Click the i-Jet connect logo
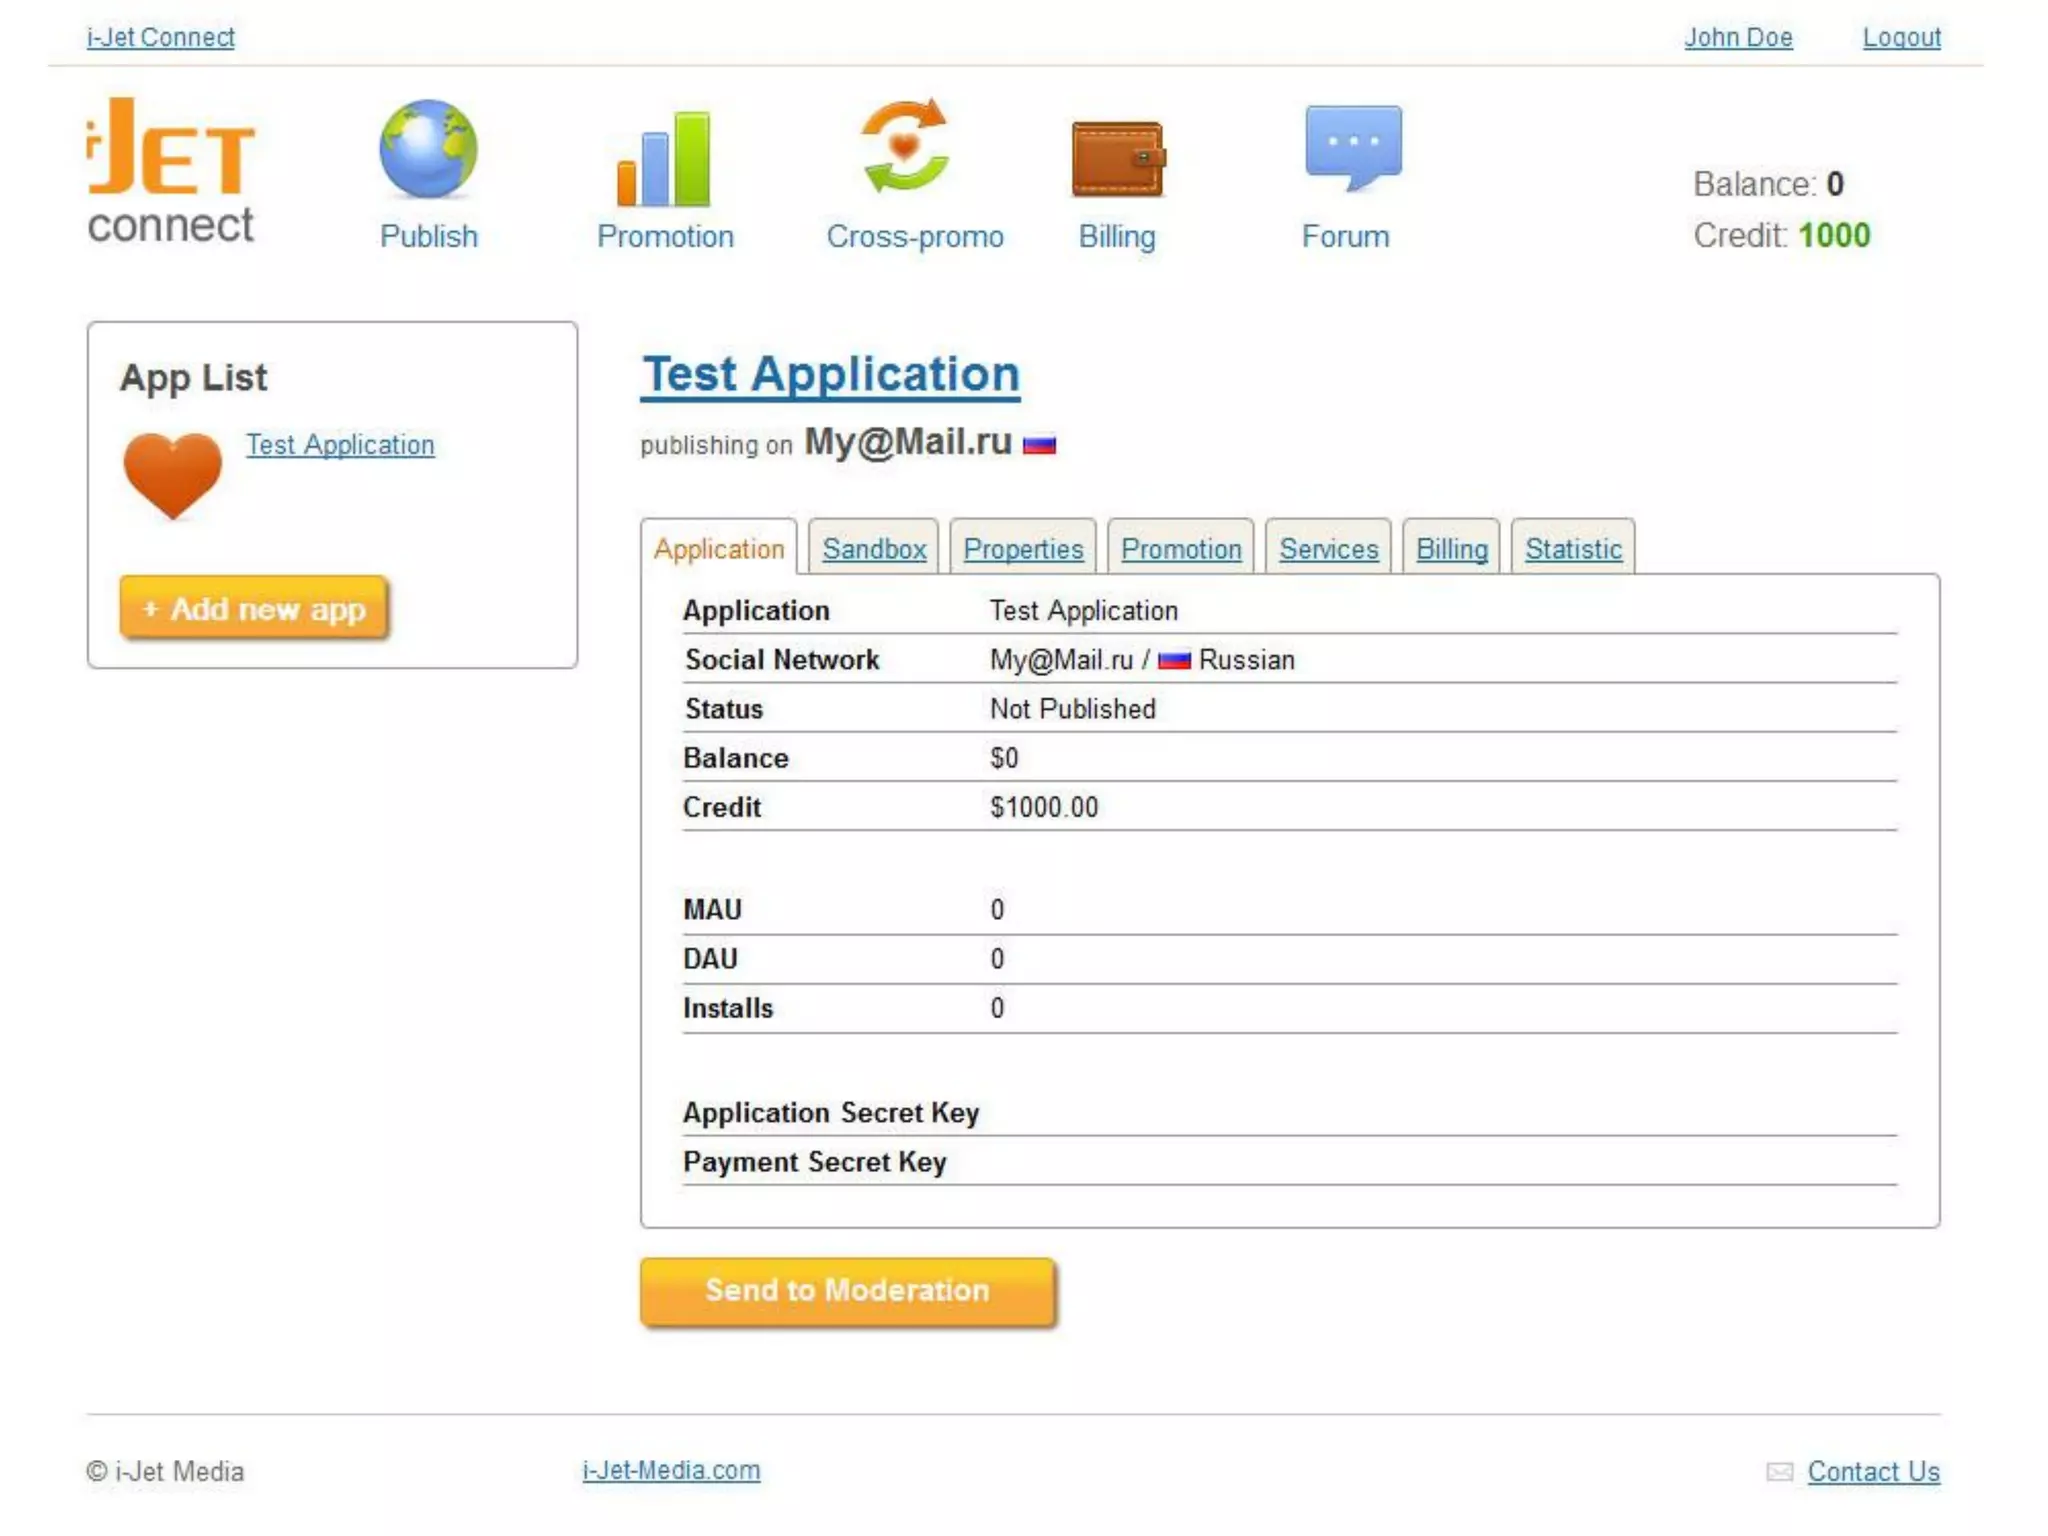The image size is (2048, 1536). (171, 171)
